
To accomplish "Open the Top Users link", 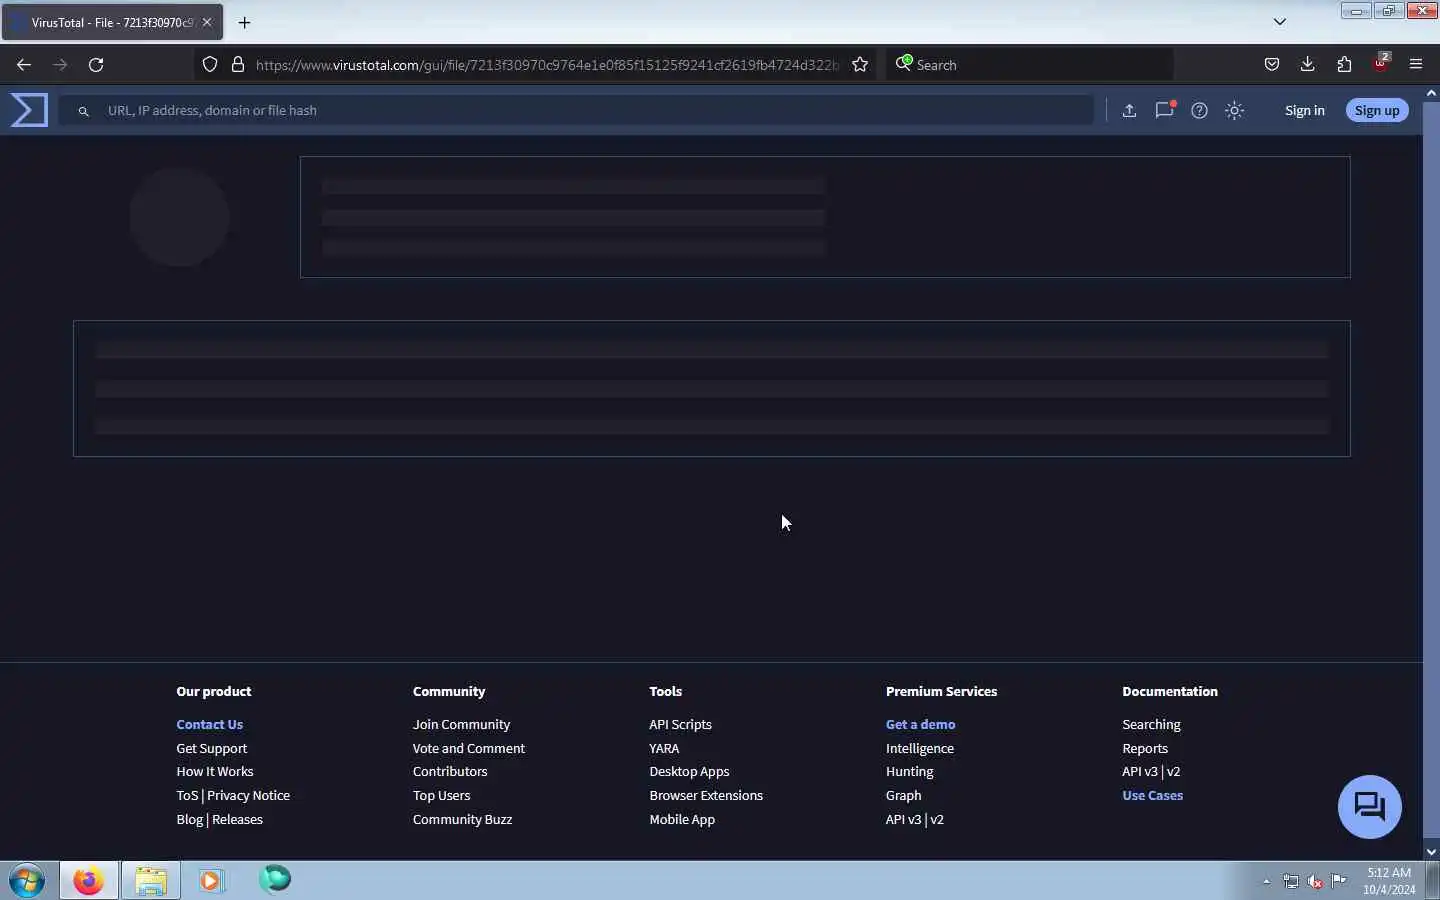I will pyautogui.click(x=441, y=796).
